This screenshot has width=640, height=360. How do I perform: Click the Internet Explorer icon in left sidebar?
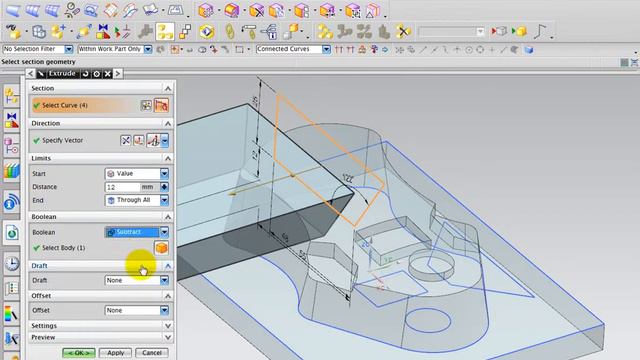pyautogui.click(x=12, y=233)
